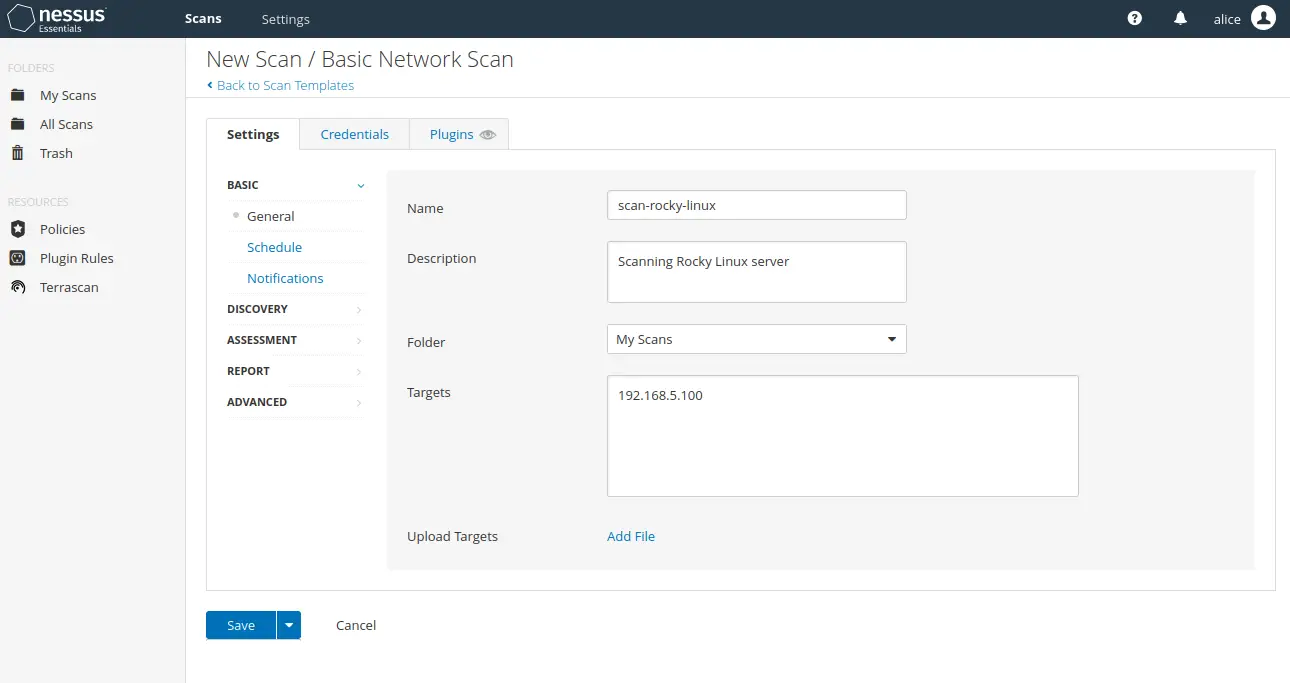Open Schedule settings

coord(274,247)
